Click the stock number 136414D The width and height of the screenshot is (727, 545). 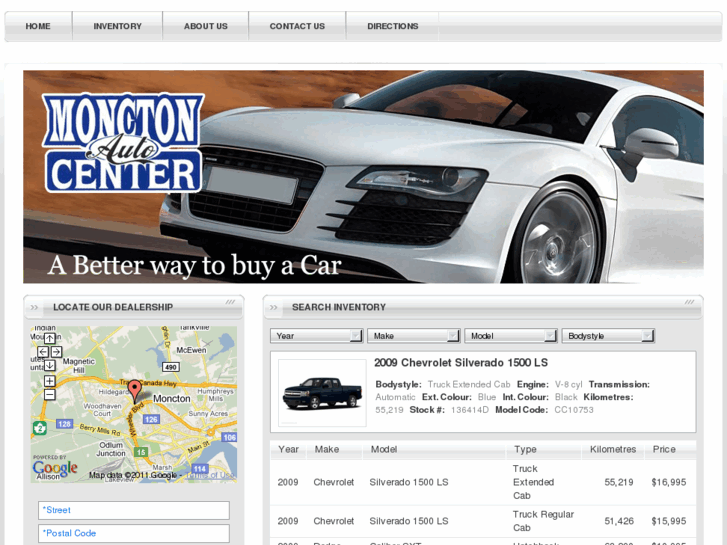click(470, 410)
